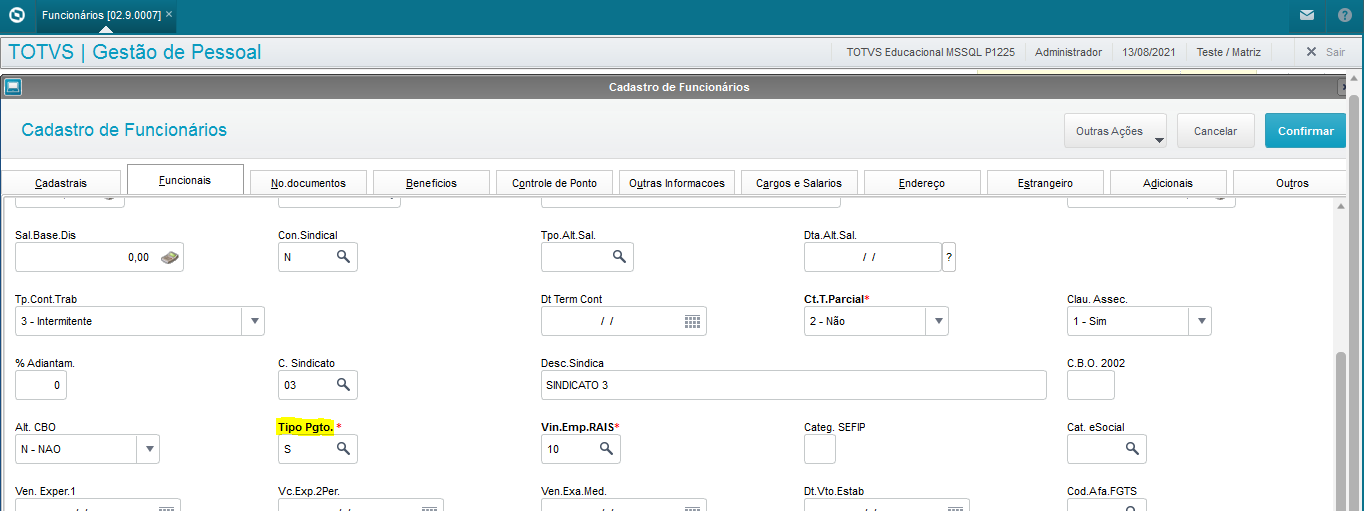Click the Cat. eSocial search magnifier

coord(1132,449)
